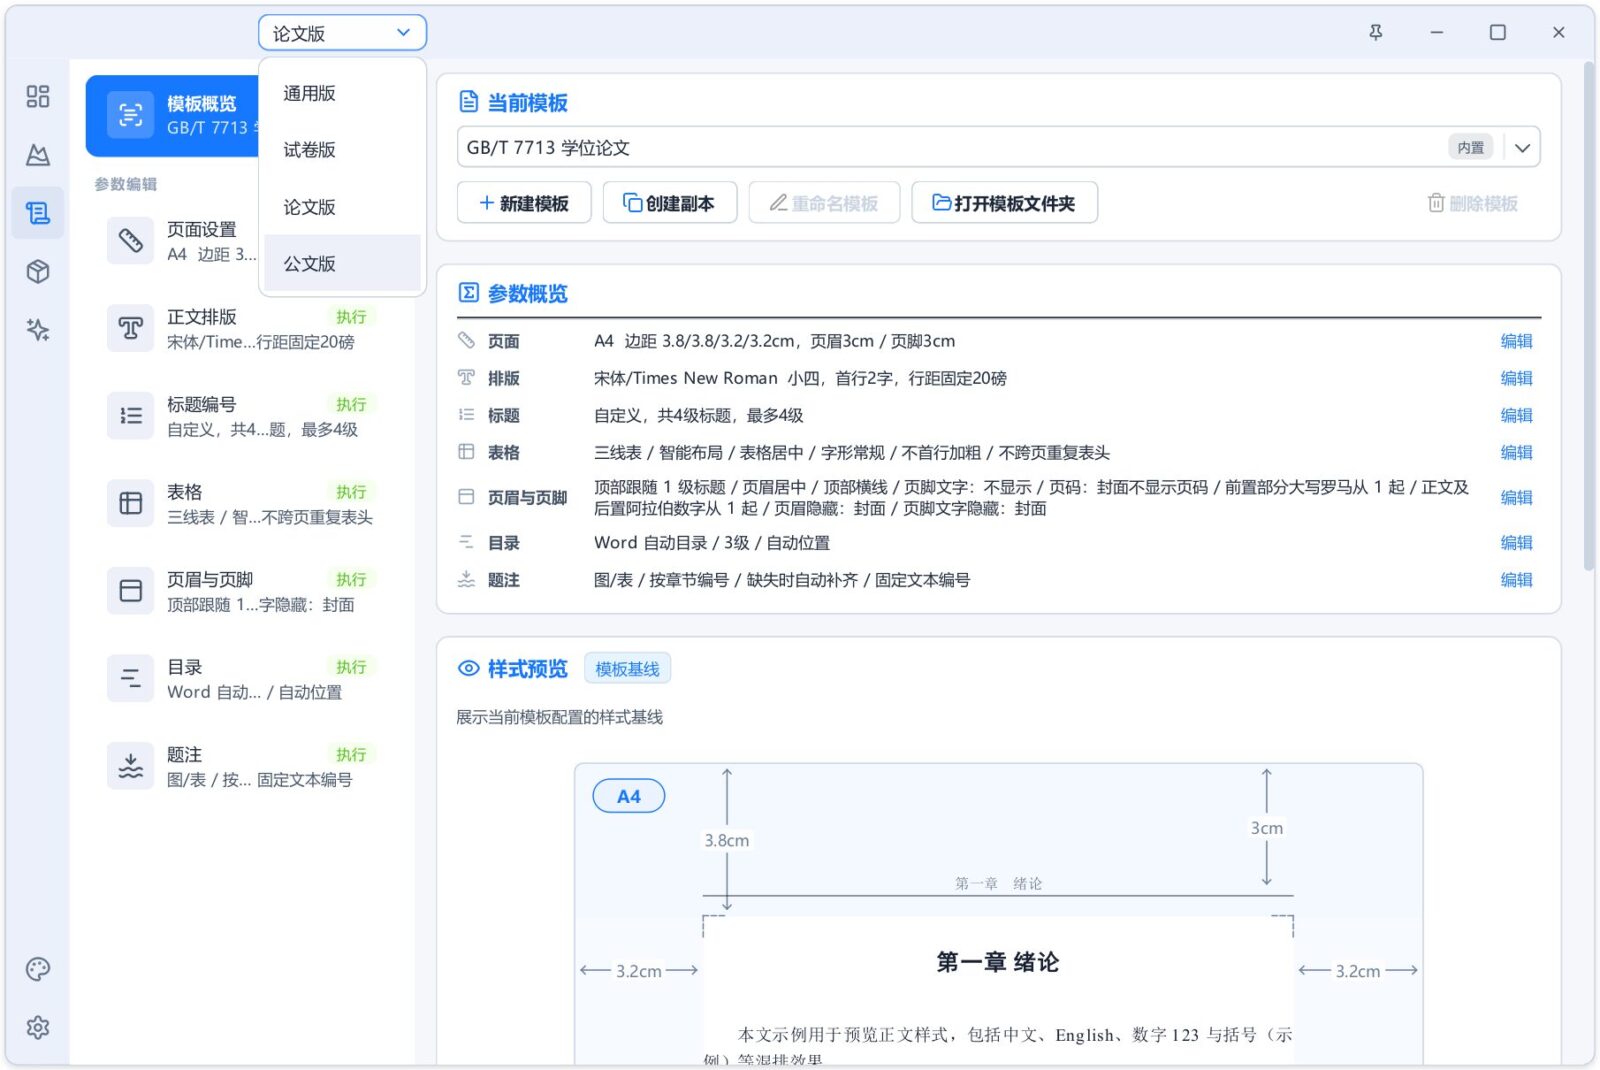The image size is (1600, 1070).
Task: Open 标题编号 parameter section
Action: tap(241, 416)
